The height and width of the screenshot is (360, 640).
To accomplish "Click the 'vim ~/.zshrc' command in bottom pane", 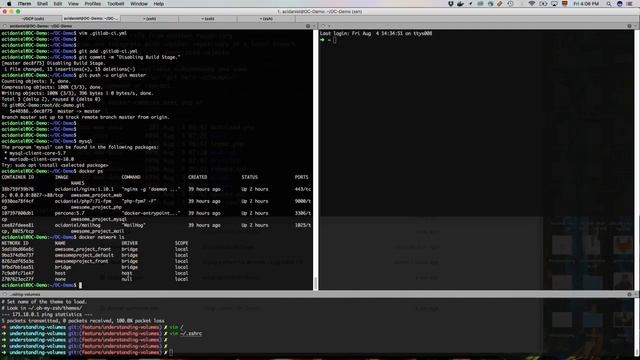I will tap(186, 333).
